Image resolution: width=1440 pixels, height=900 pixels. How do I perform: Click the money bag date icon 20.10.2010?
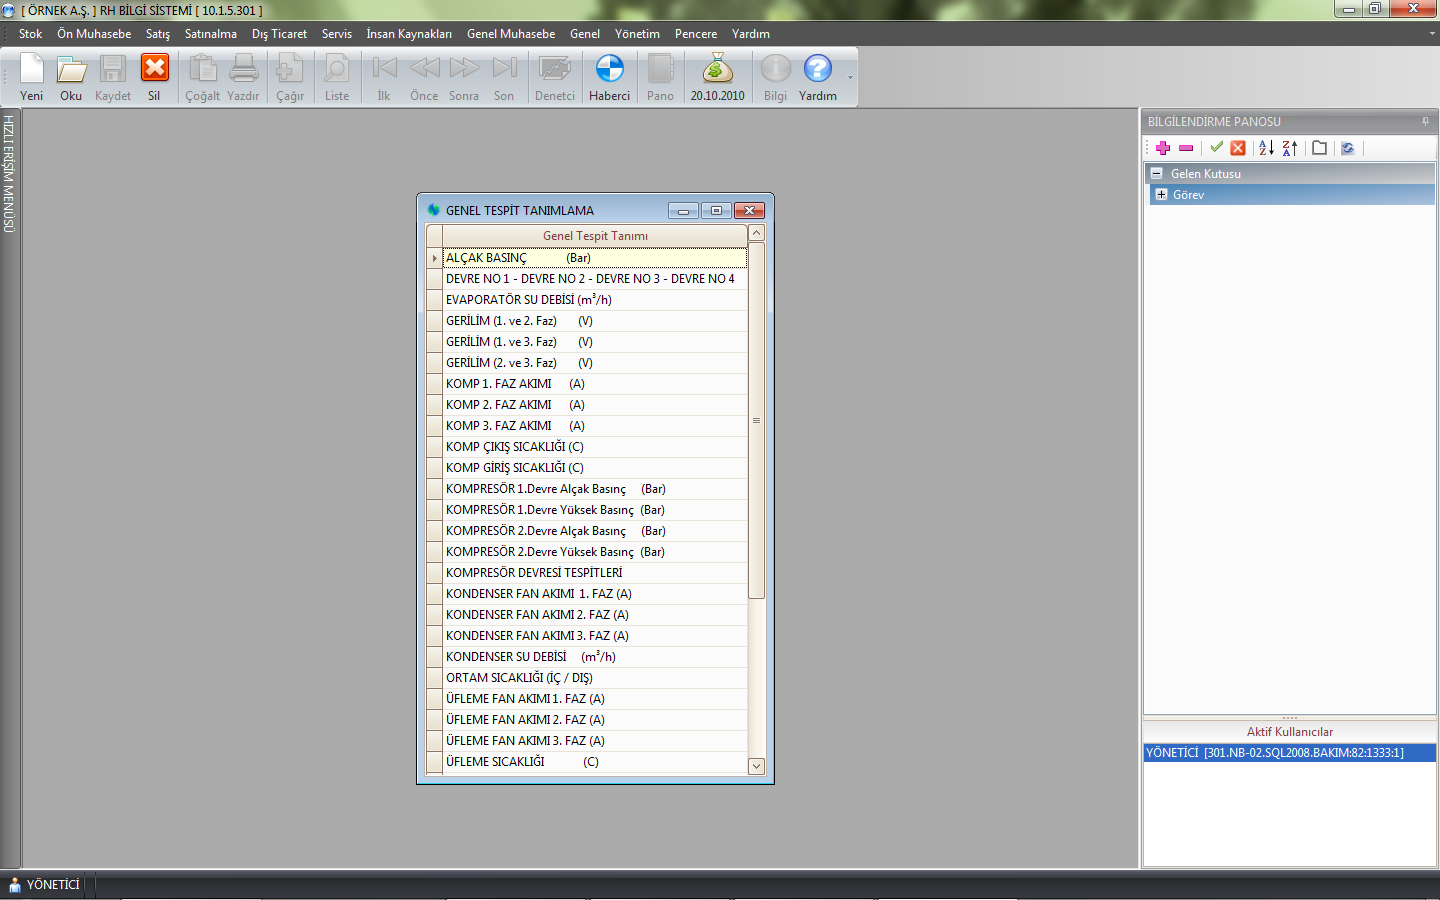coord(717,77)
